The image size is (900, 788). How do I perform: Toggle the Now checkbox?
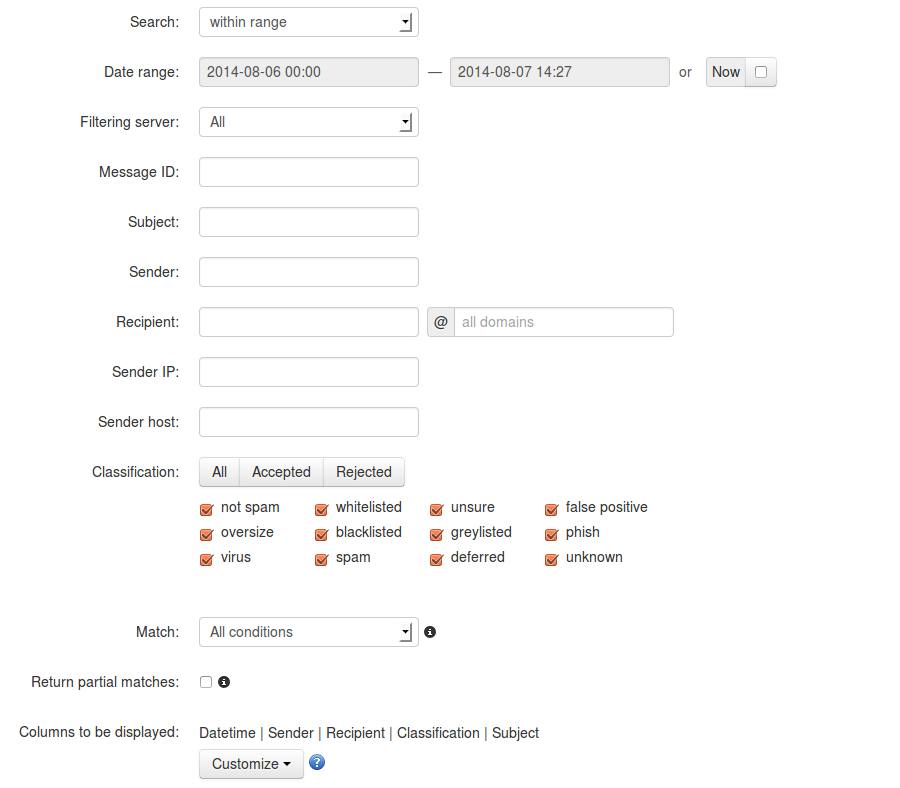(x=761, y=72)
